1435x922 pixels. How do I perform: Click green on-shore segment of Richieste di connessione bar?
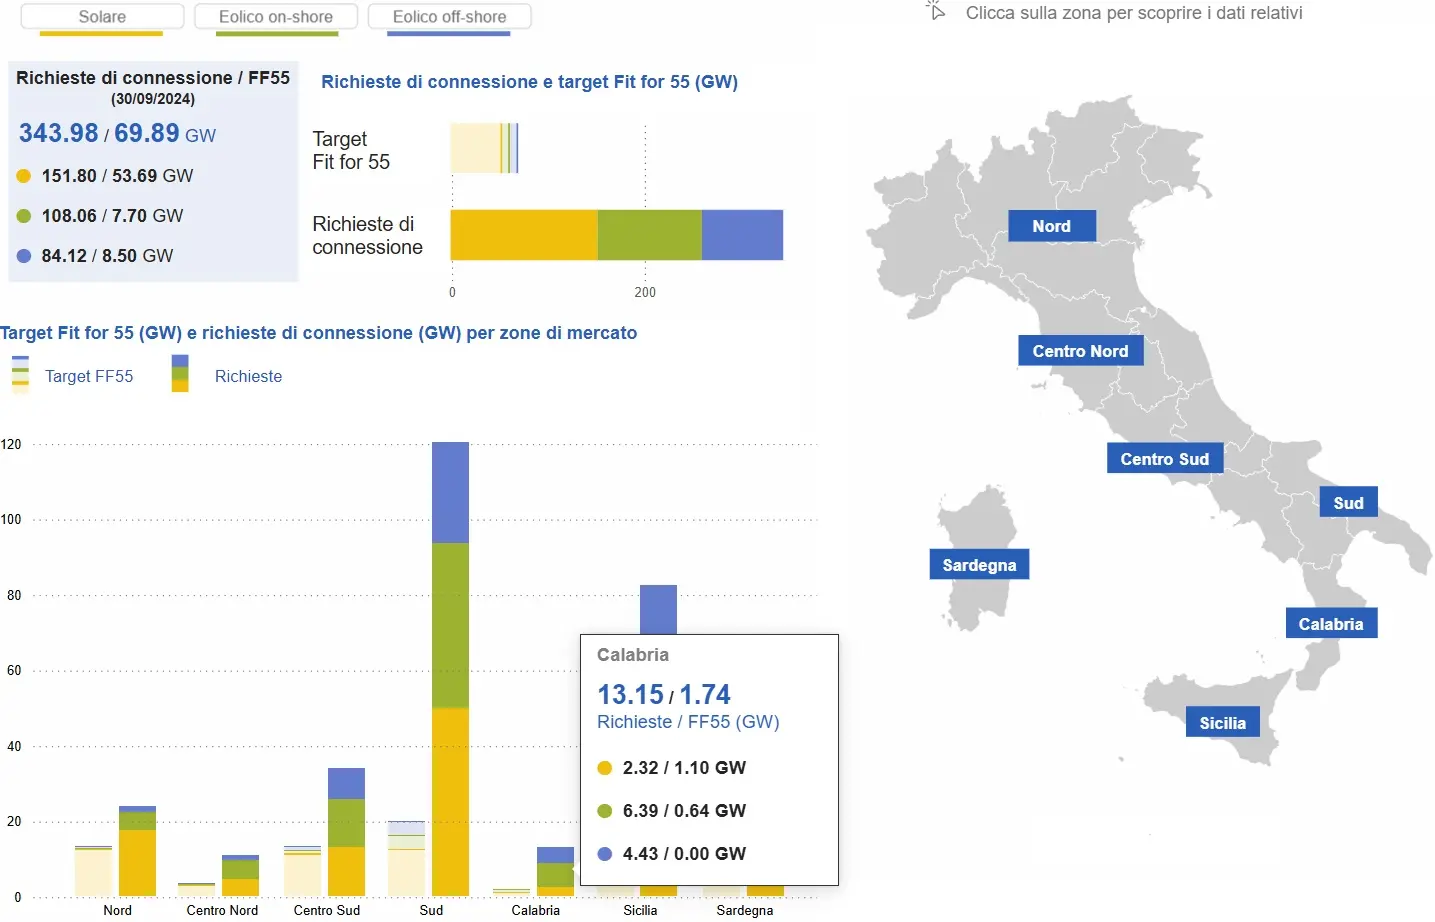pyautogui.click(x=650, y=235)
